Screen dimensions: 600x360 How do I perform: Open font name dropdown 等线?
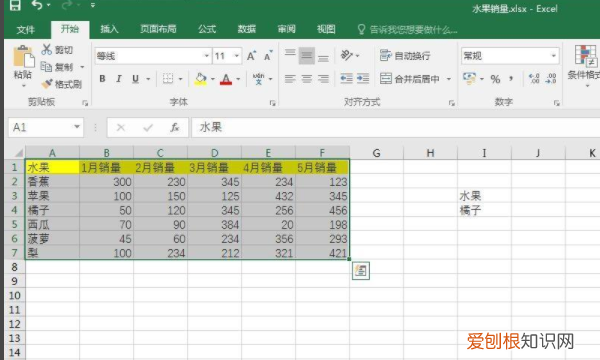(207, 56)
